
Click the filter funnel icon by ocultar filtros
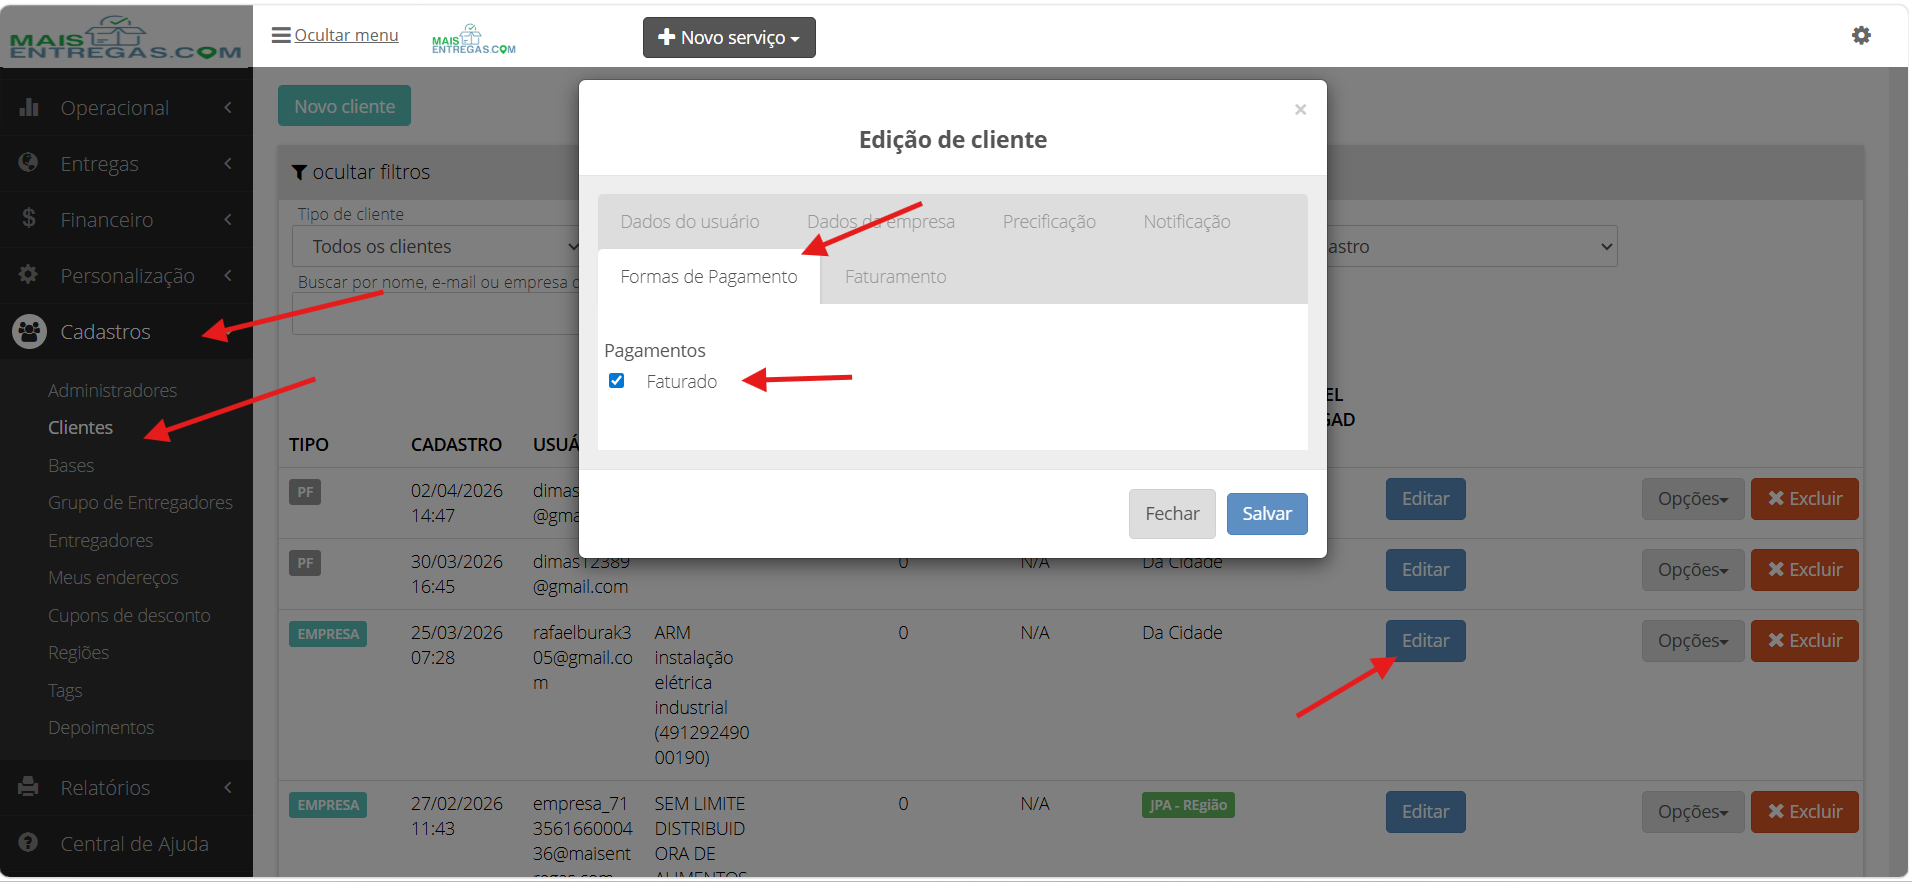click(299, 172)
